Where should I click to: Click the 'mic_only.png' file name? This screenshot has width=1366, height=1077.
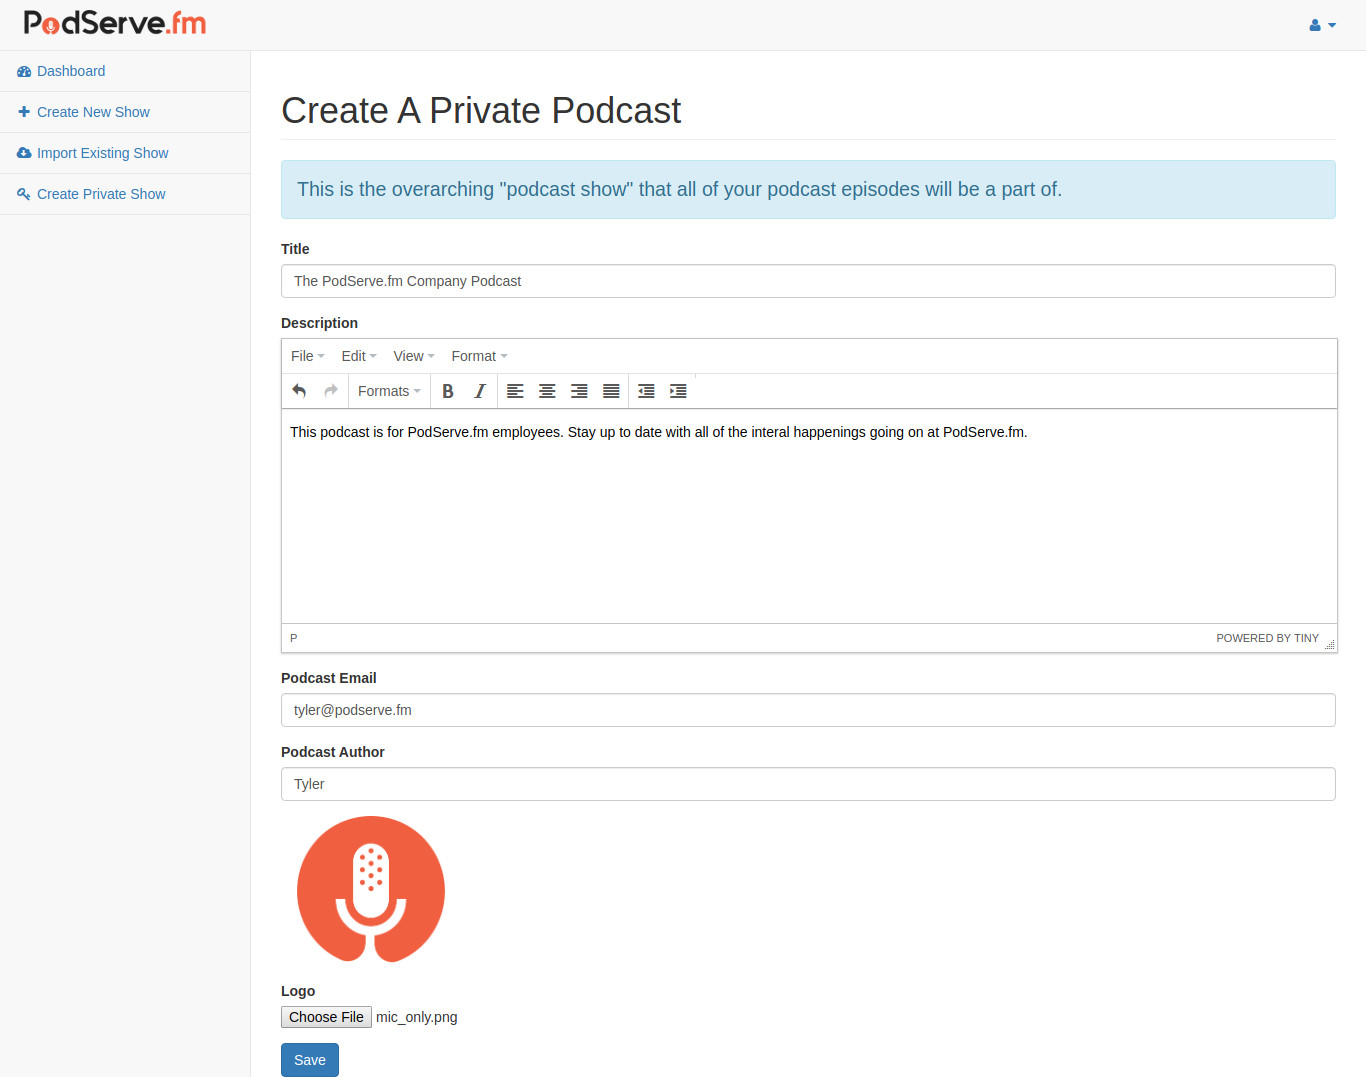tap(417, 1017)
